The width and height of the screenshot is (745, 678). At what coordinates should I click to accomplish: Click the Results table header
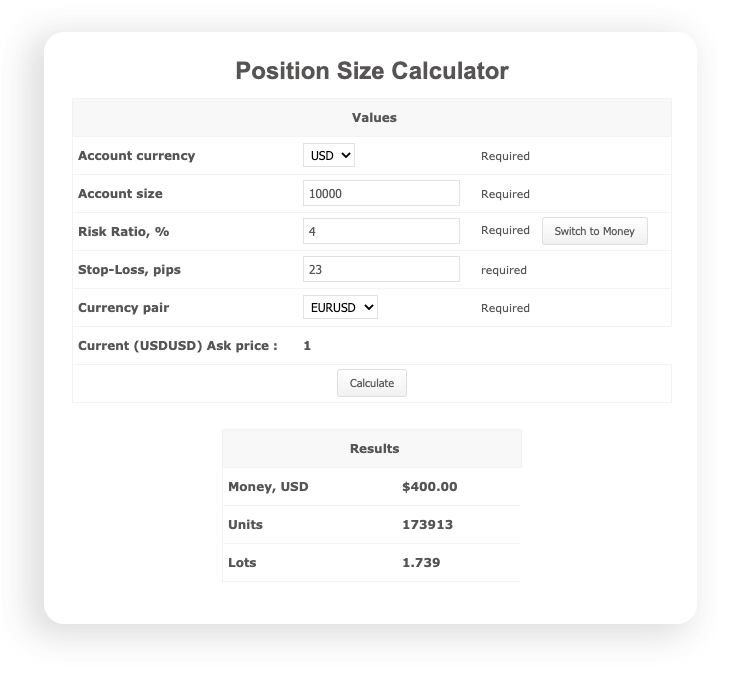point(374,449)
